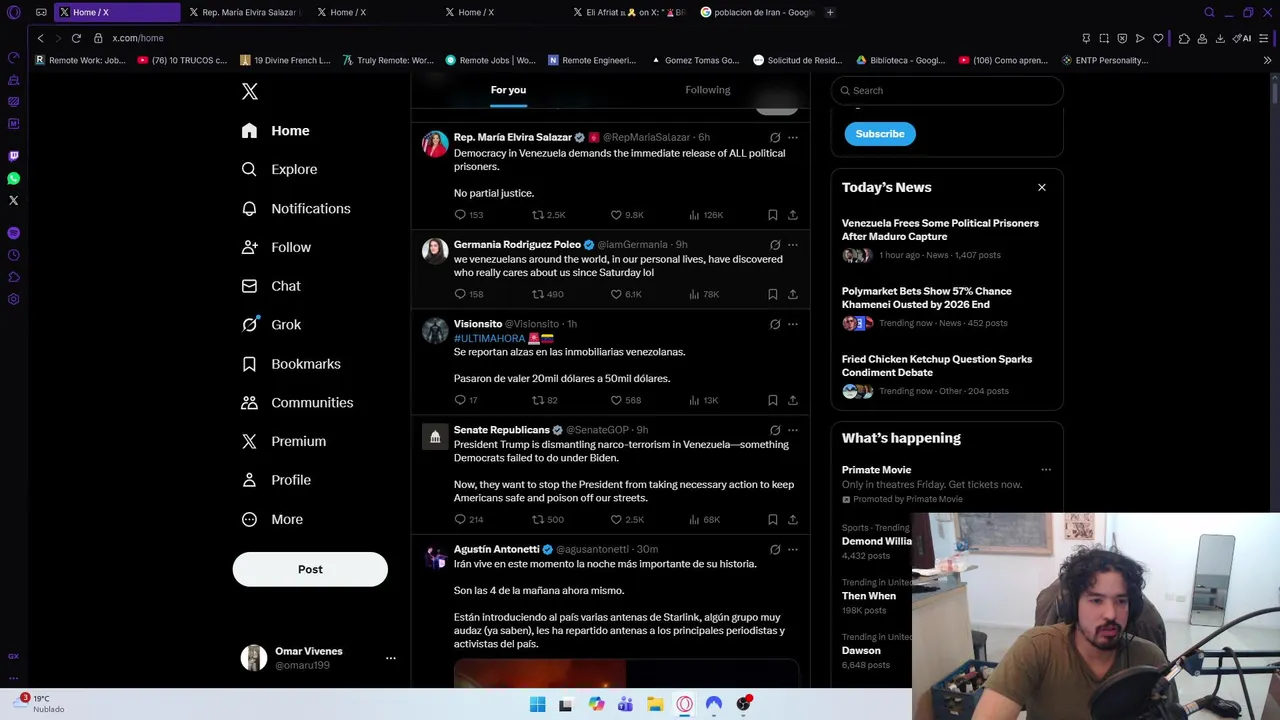Click the #ULTIMAHORA hashtag
This screenshot has height=720, width=1280.
pos(489,338)
